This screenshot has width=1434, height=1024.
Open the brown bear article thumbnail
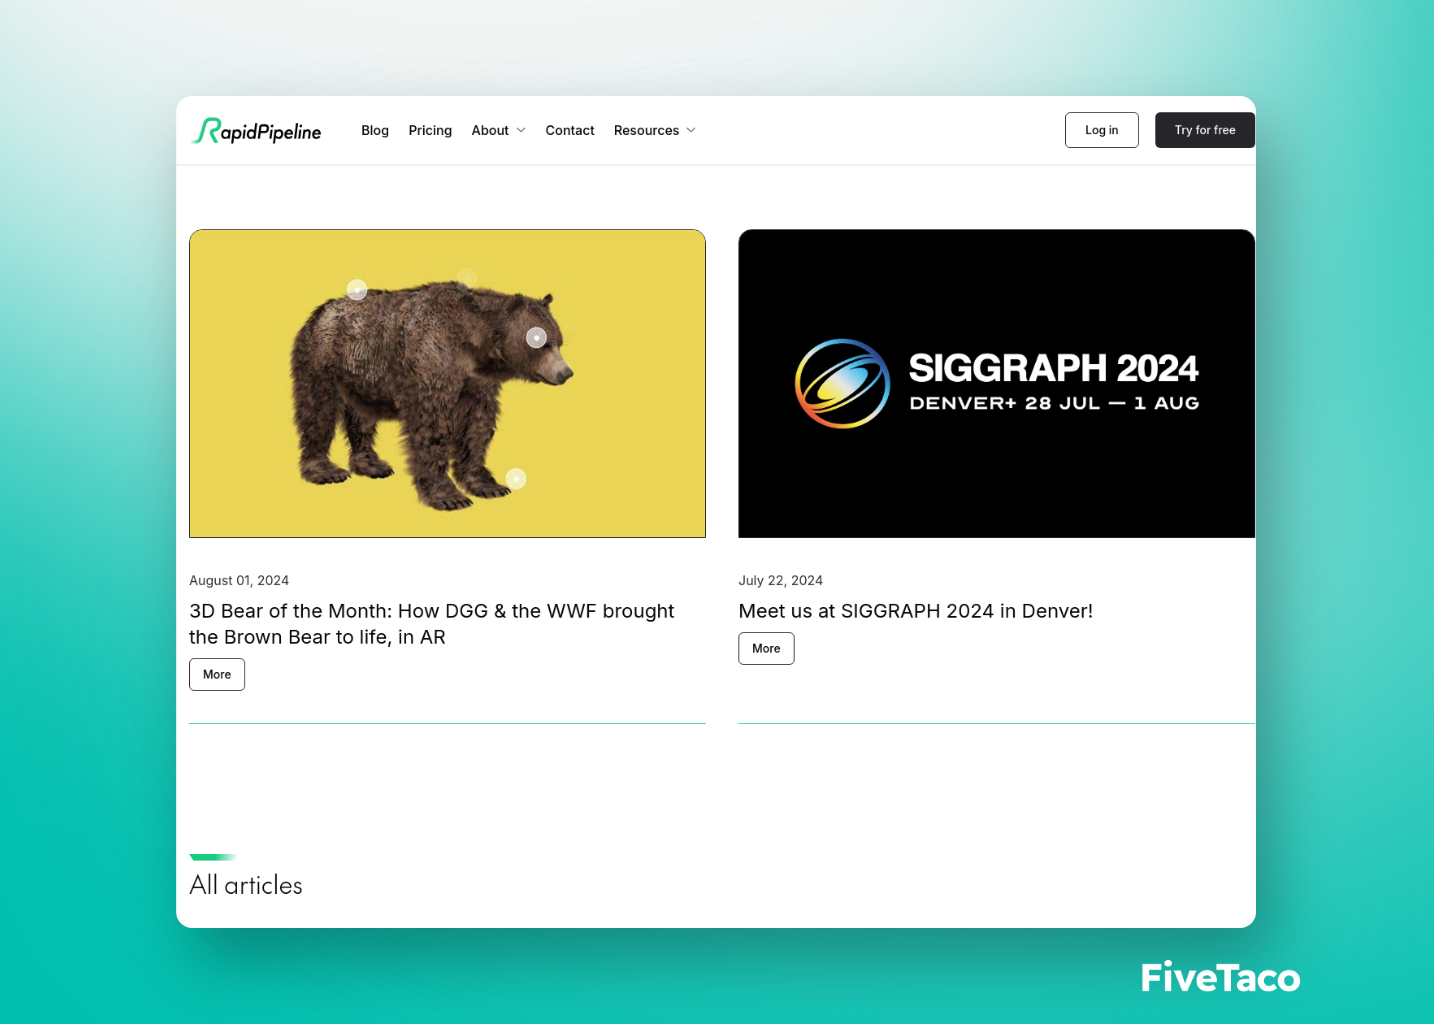tap(447, 384)
